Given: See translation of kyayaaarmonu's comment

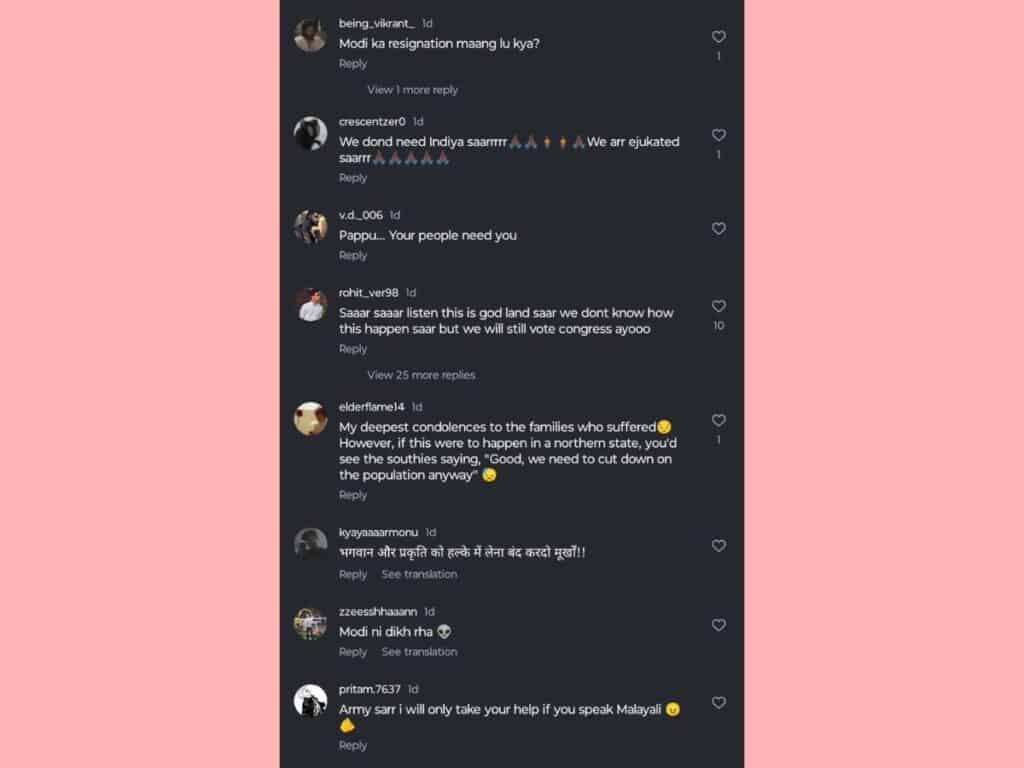Looking at the screenshot, I should coord(419,574).
